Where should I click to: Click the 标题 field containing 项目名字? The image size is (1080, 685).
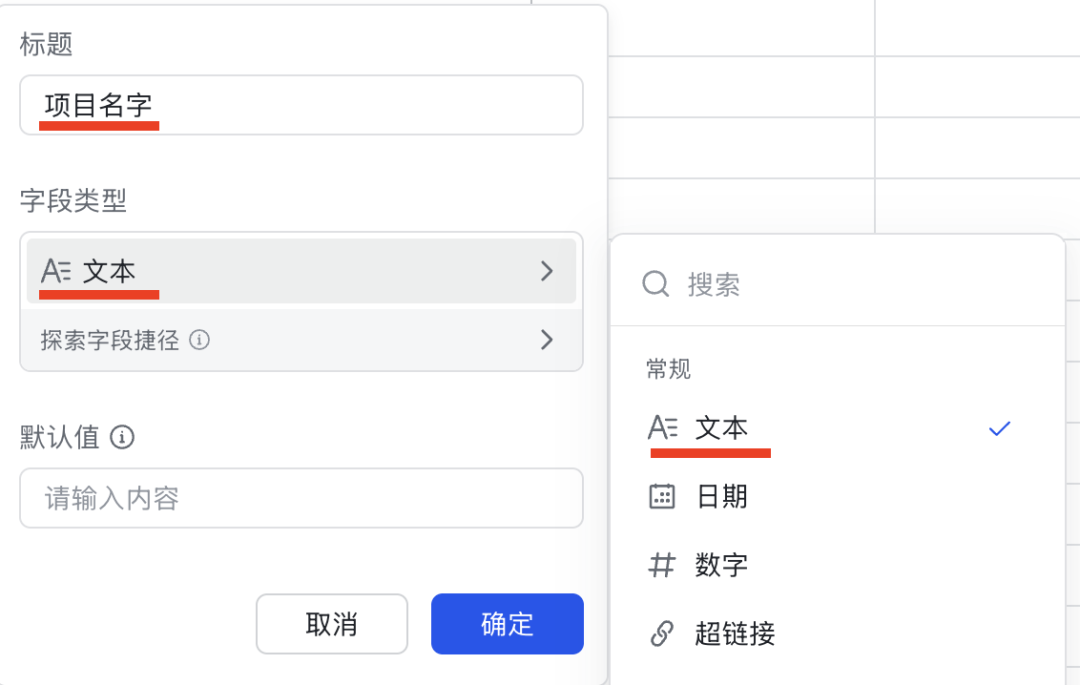click(x=302, y=105)
